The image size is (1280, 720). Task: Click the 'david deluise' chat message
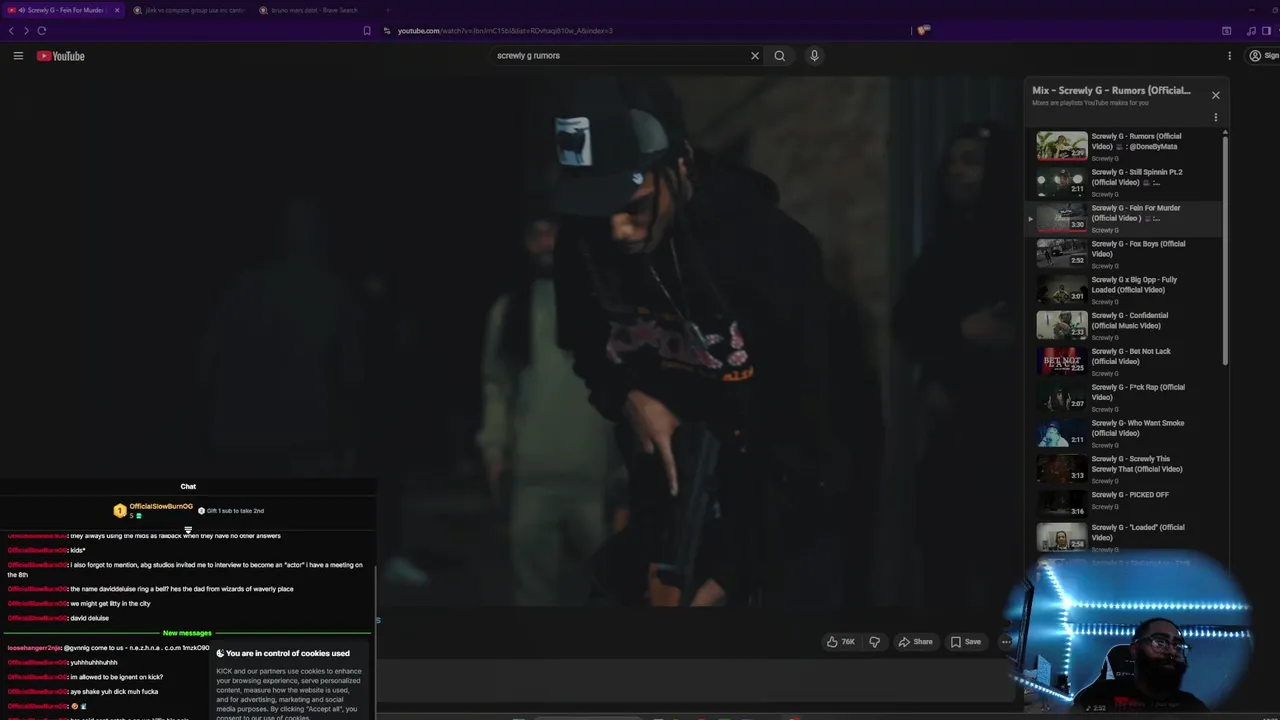click(x=89, y=618)
